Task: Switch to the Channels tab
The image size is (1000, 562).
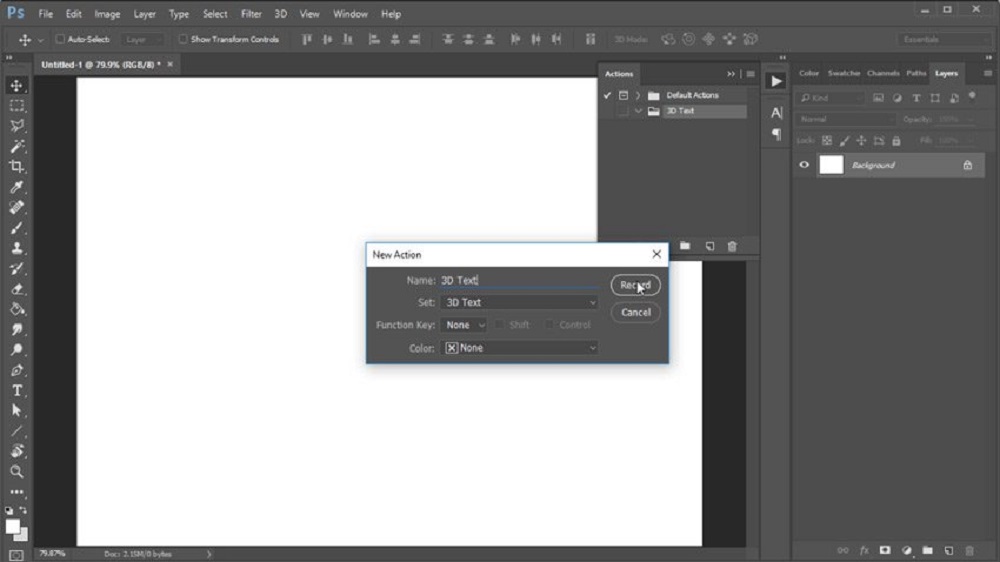Action: [x=883, y=73]
